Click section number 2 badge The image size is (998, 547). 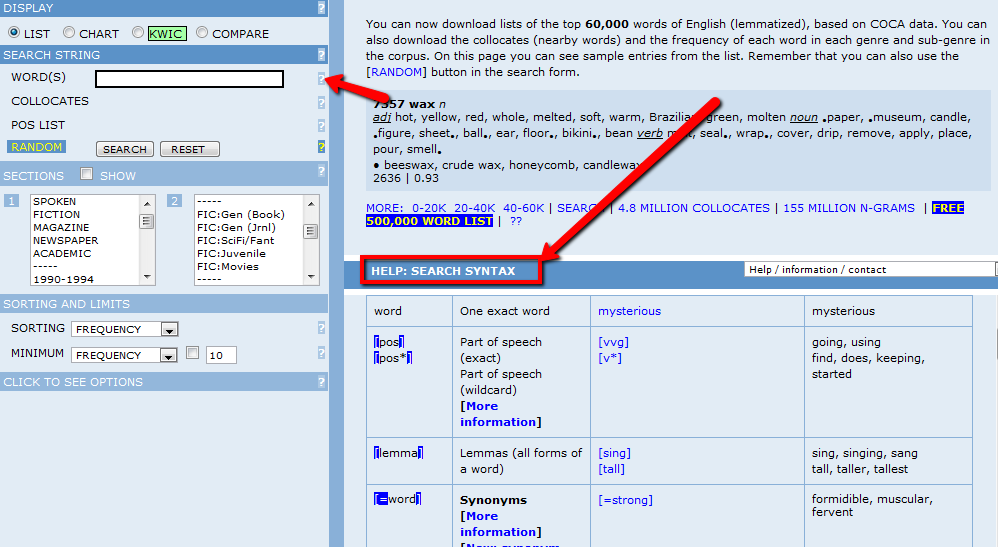point(174,201)
